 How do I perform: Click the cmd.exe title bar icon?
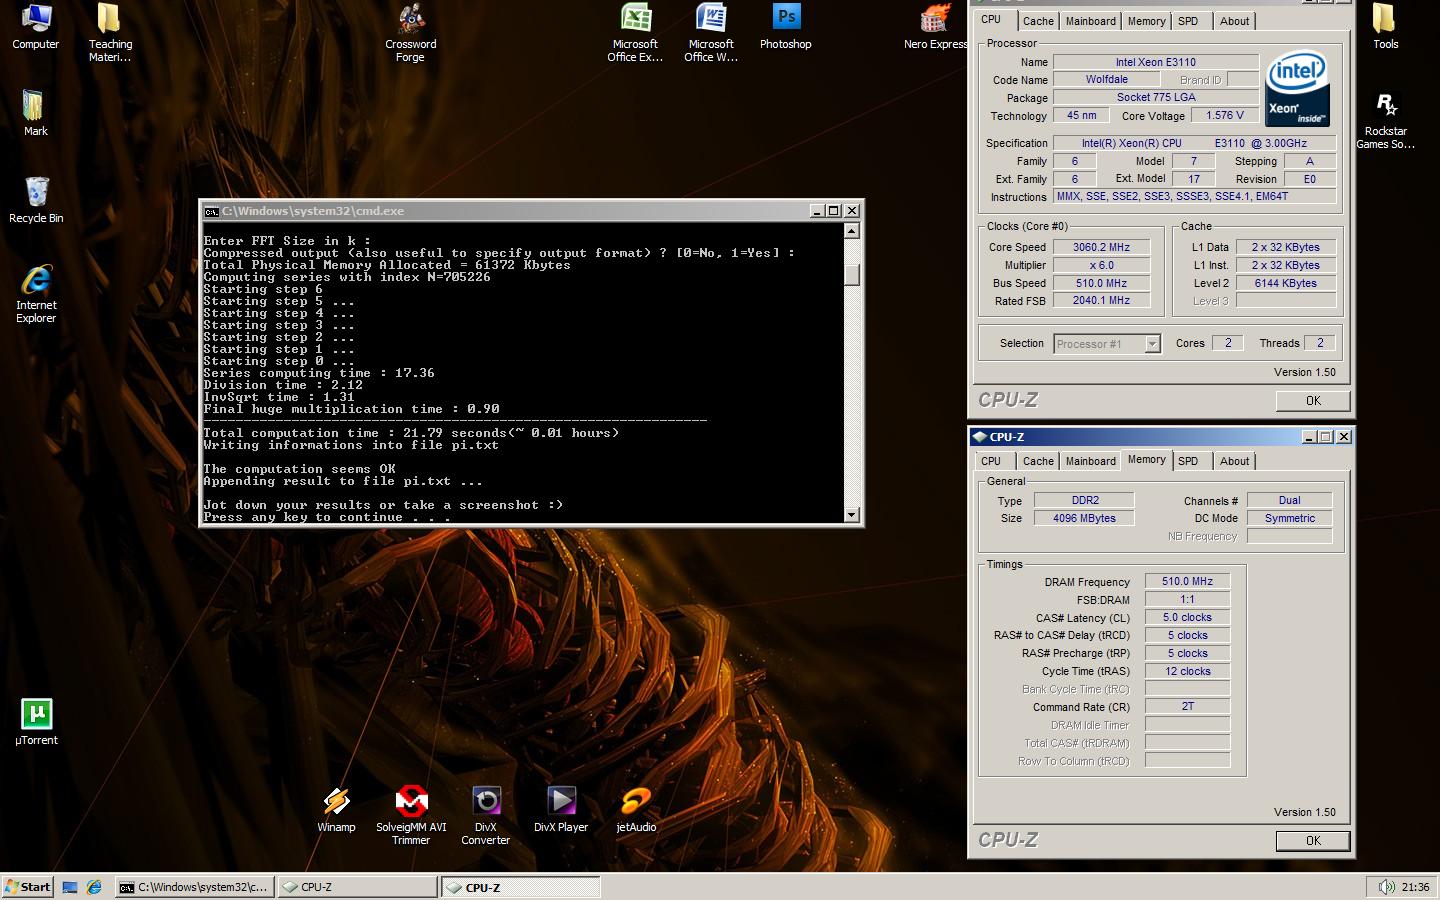(211, 211)
